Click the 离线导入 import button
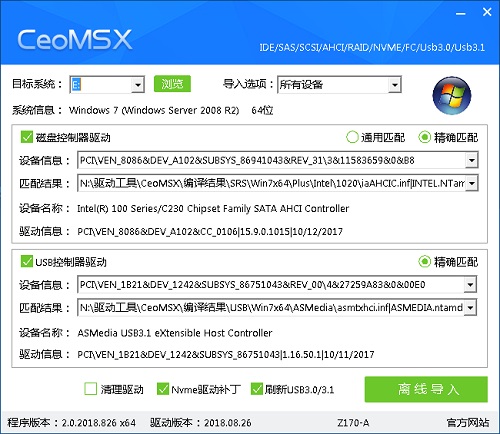Image resolution: width=500 pixels, height=434 pixels. 426,389
